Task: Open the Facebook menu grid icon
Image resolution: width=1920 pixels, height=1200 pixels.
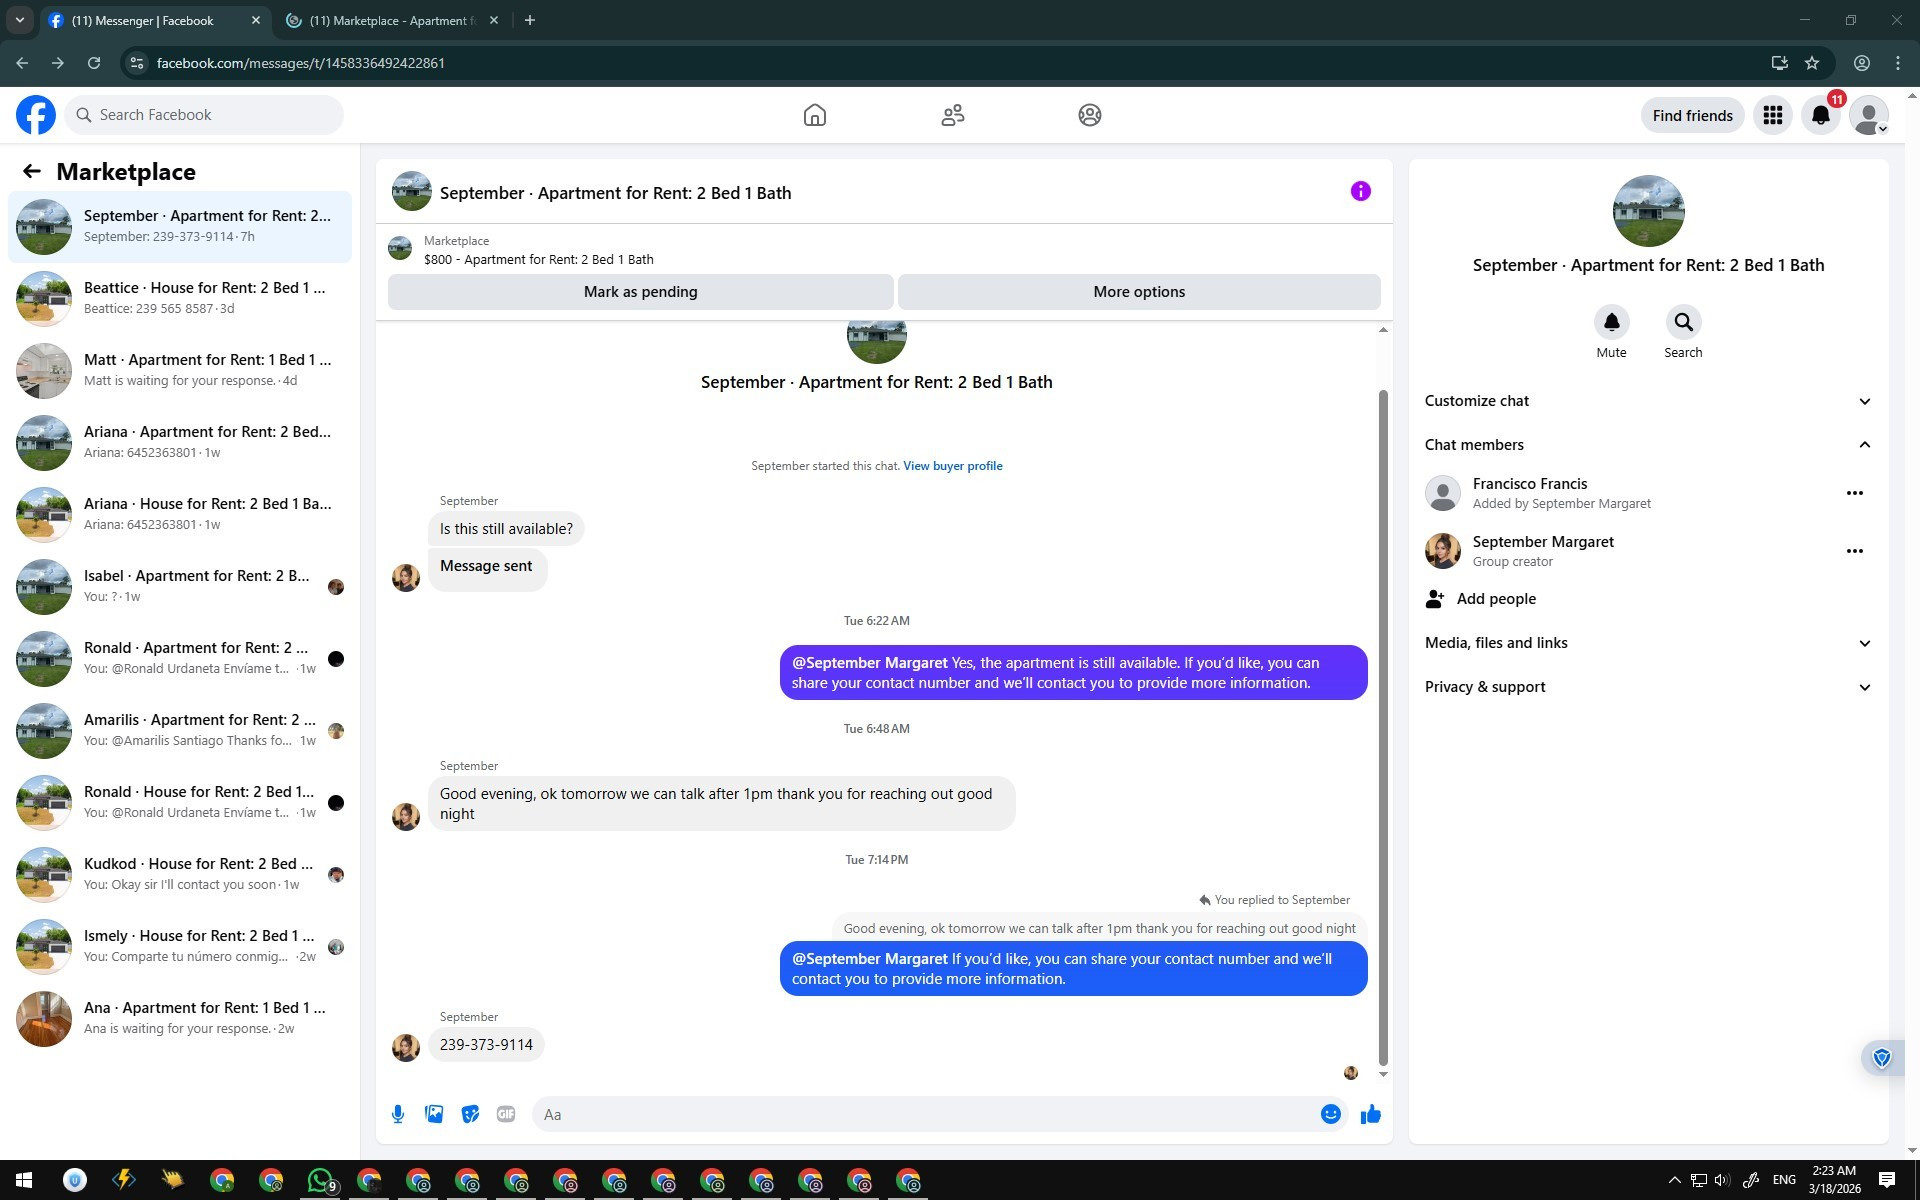Action: (1773, 115)
